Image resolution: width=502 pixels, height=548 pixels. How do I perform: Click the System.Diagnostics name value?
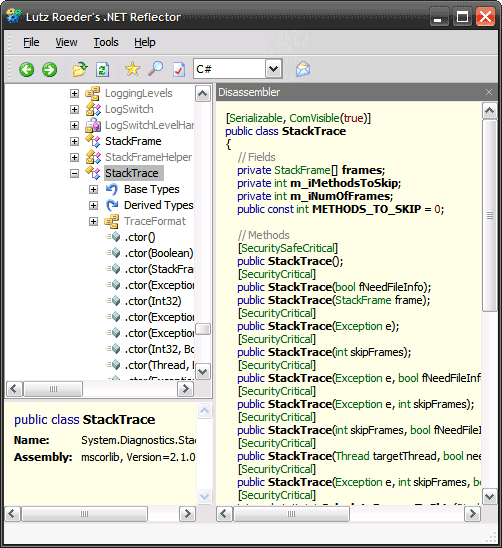(x=138, y=440)
